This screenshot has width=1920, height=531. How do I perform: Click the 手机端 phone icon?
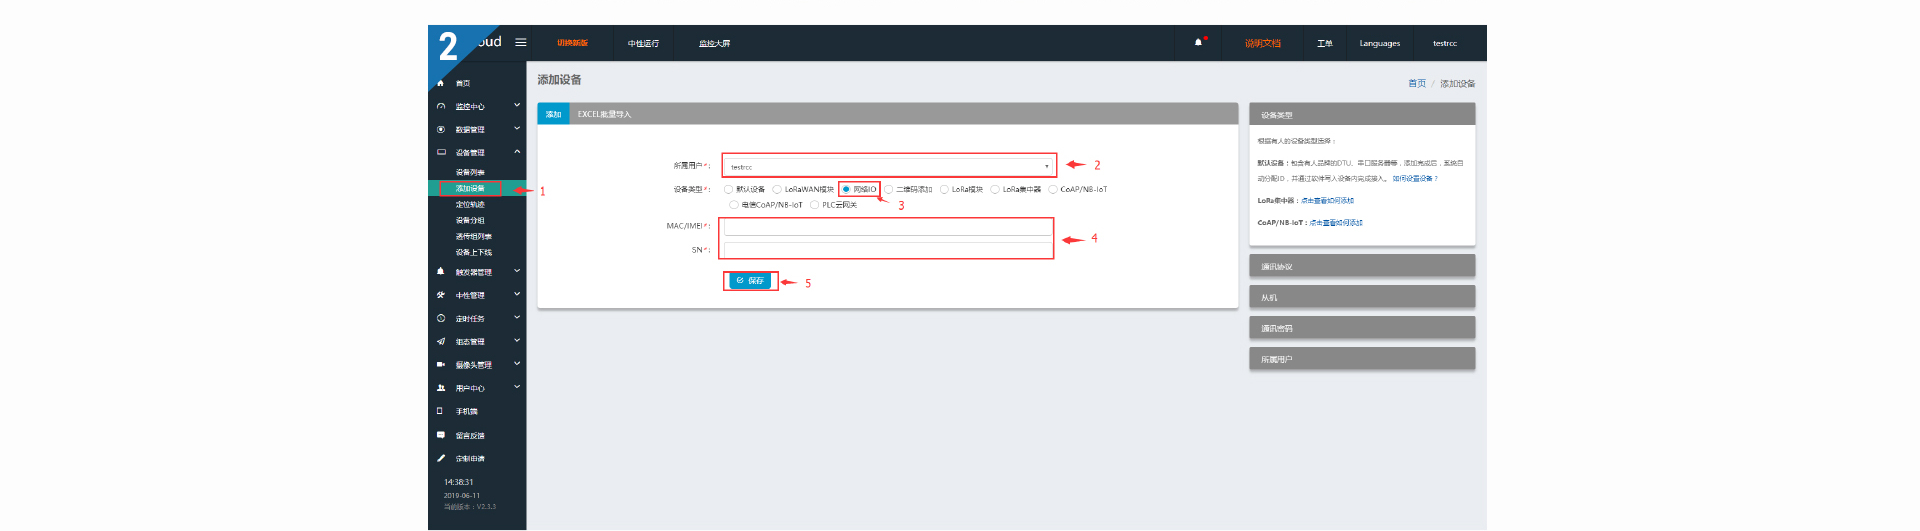pyautogui.click(x=440, y=411)
